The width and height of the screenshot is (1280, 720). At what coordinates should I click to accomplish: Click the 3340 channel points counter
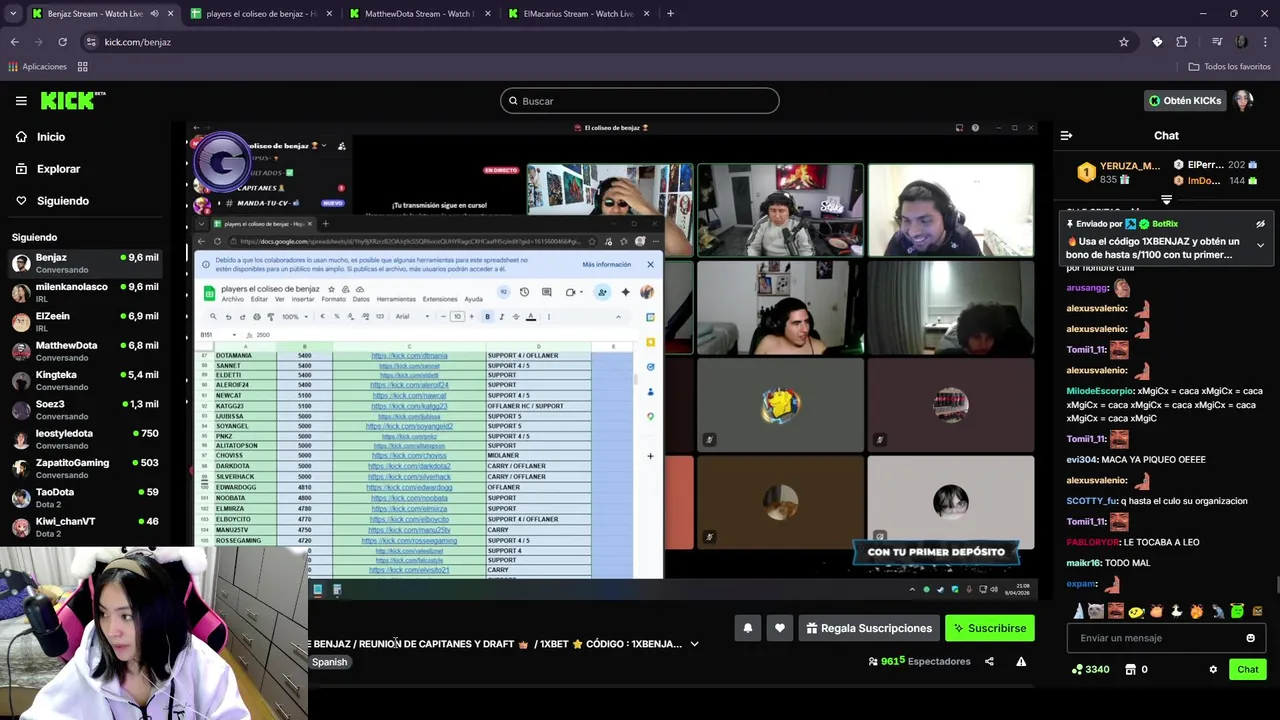tap(1090, 669)
